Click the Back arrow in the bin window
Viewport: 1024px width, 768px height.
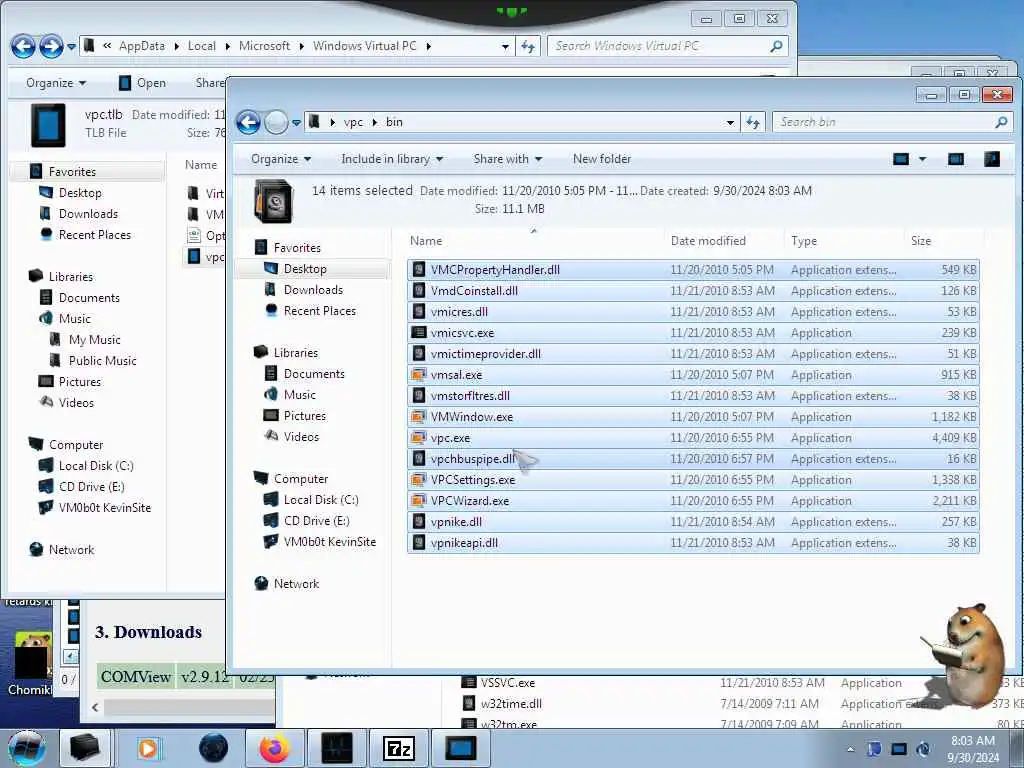click(248, 122)
